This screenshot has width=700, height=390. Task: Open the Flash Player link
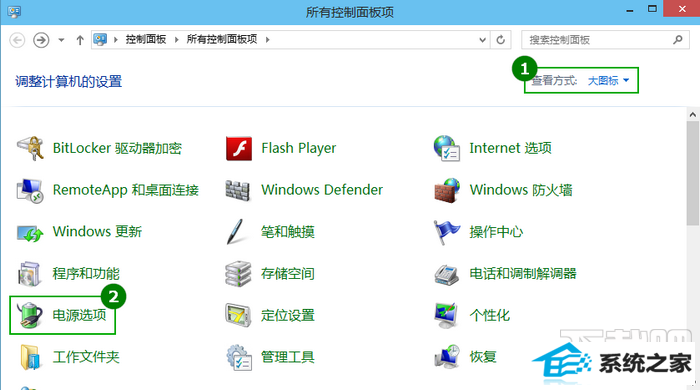tap(299, 148)
